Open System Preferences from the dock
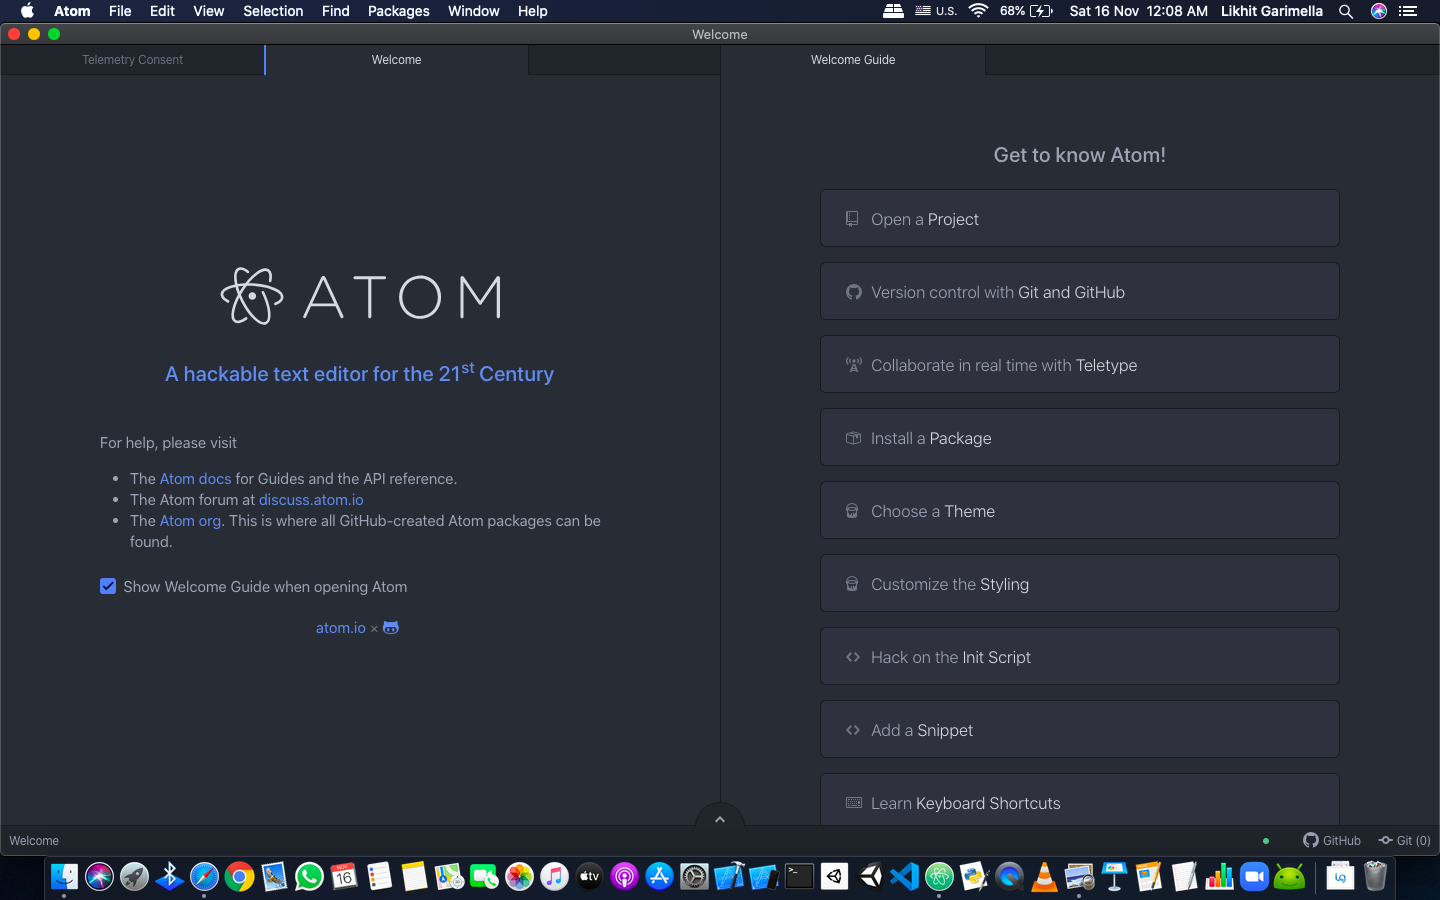Screen dimensions: 1440x900 [x=694, y=877]
